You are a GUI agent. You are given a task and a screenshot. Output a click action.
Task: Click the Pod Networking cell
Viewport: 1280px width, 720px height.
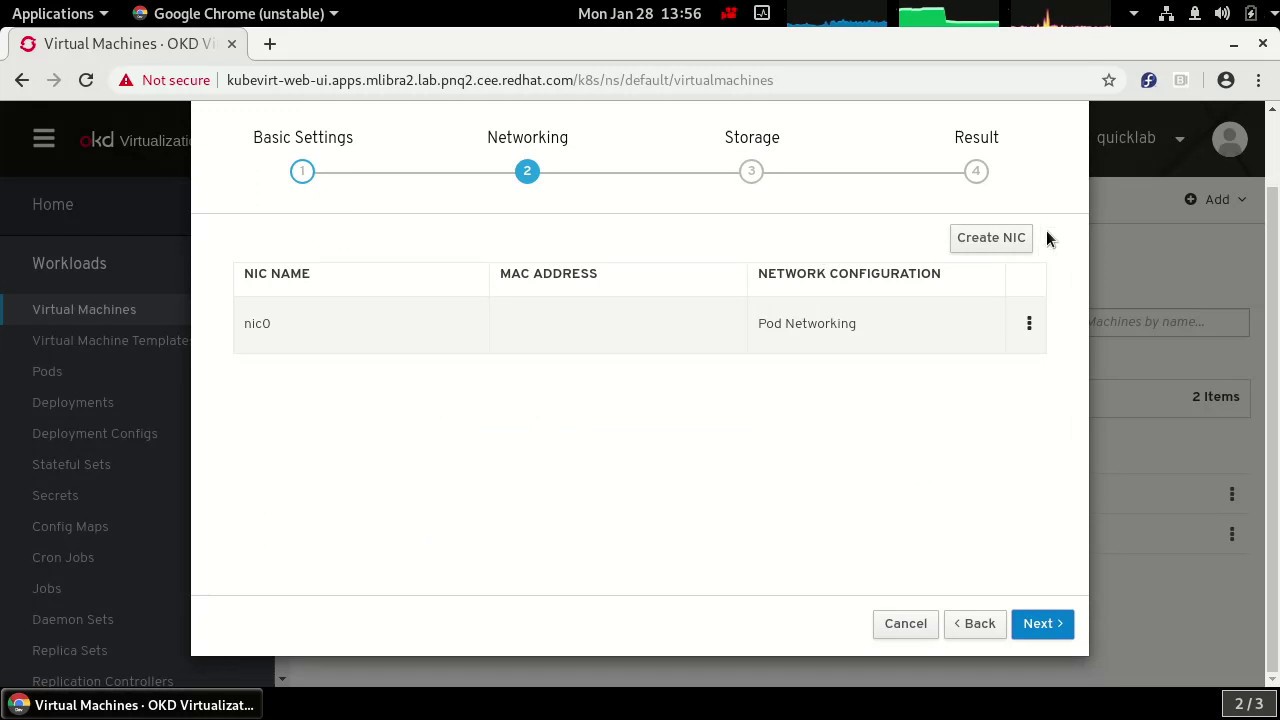(876, 323)
